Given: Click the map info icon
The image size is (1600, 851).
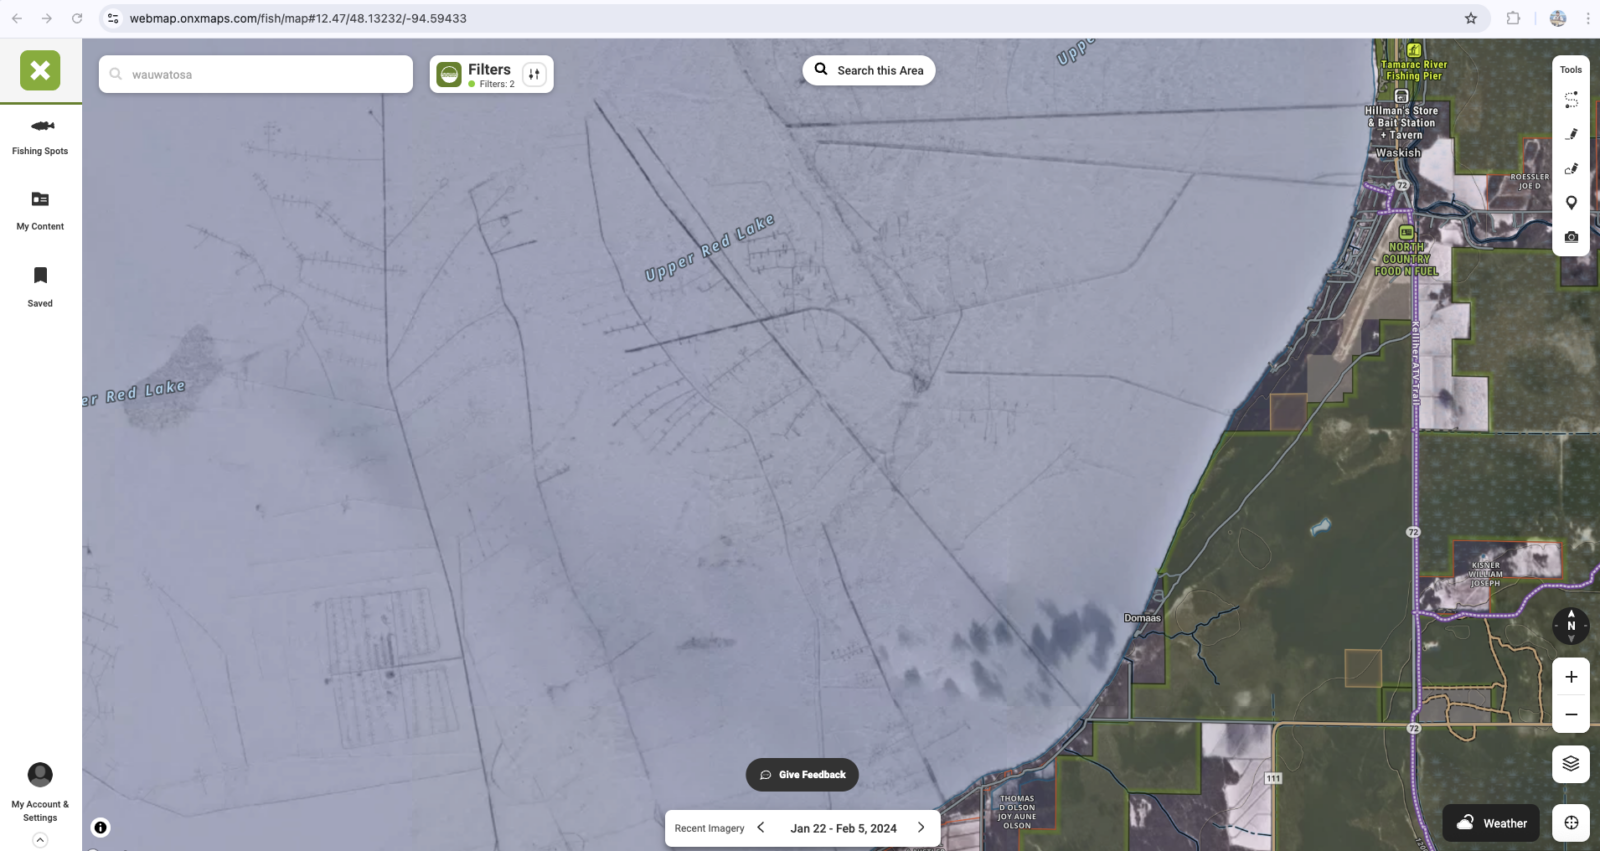Looking at the screenshot, I should pos(100,827).
